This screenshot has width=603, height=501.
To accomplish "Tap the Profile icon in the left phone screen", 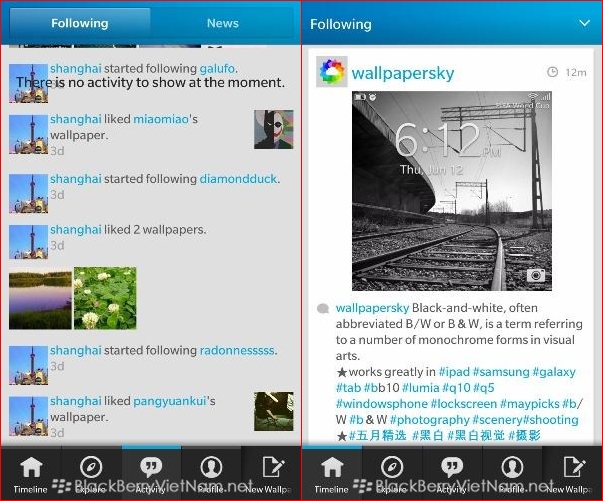I will (x=211, y=470).
